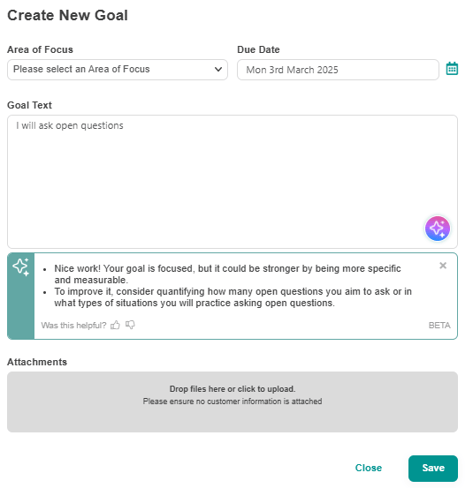
Task: Give thumbs down to the AI feedback
Action: point(130,325)
